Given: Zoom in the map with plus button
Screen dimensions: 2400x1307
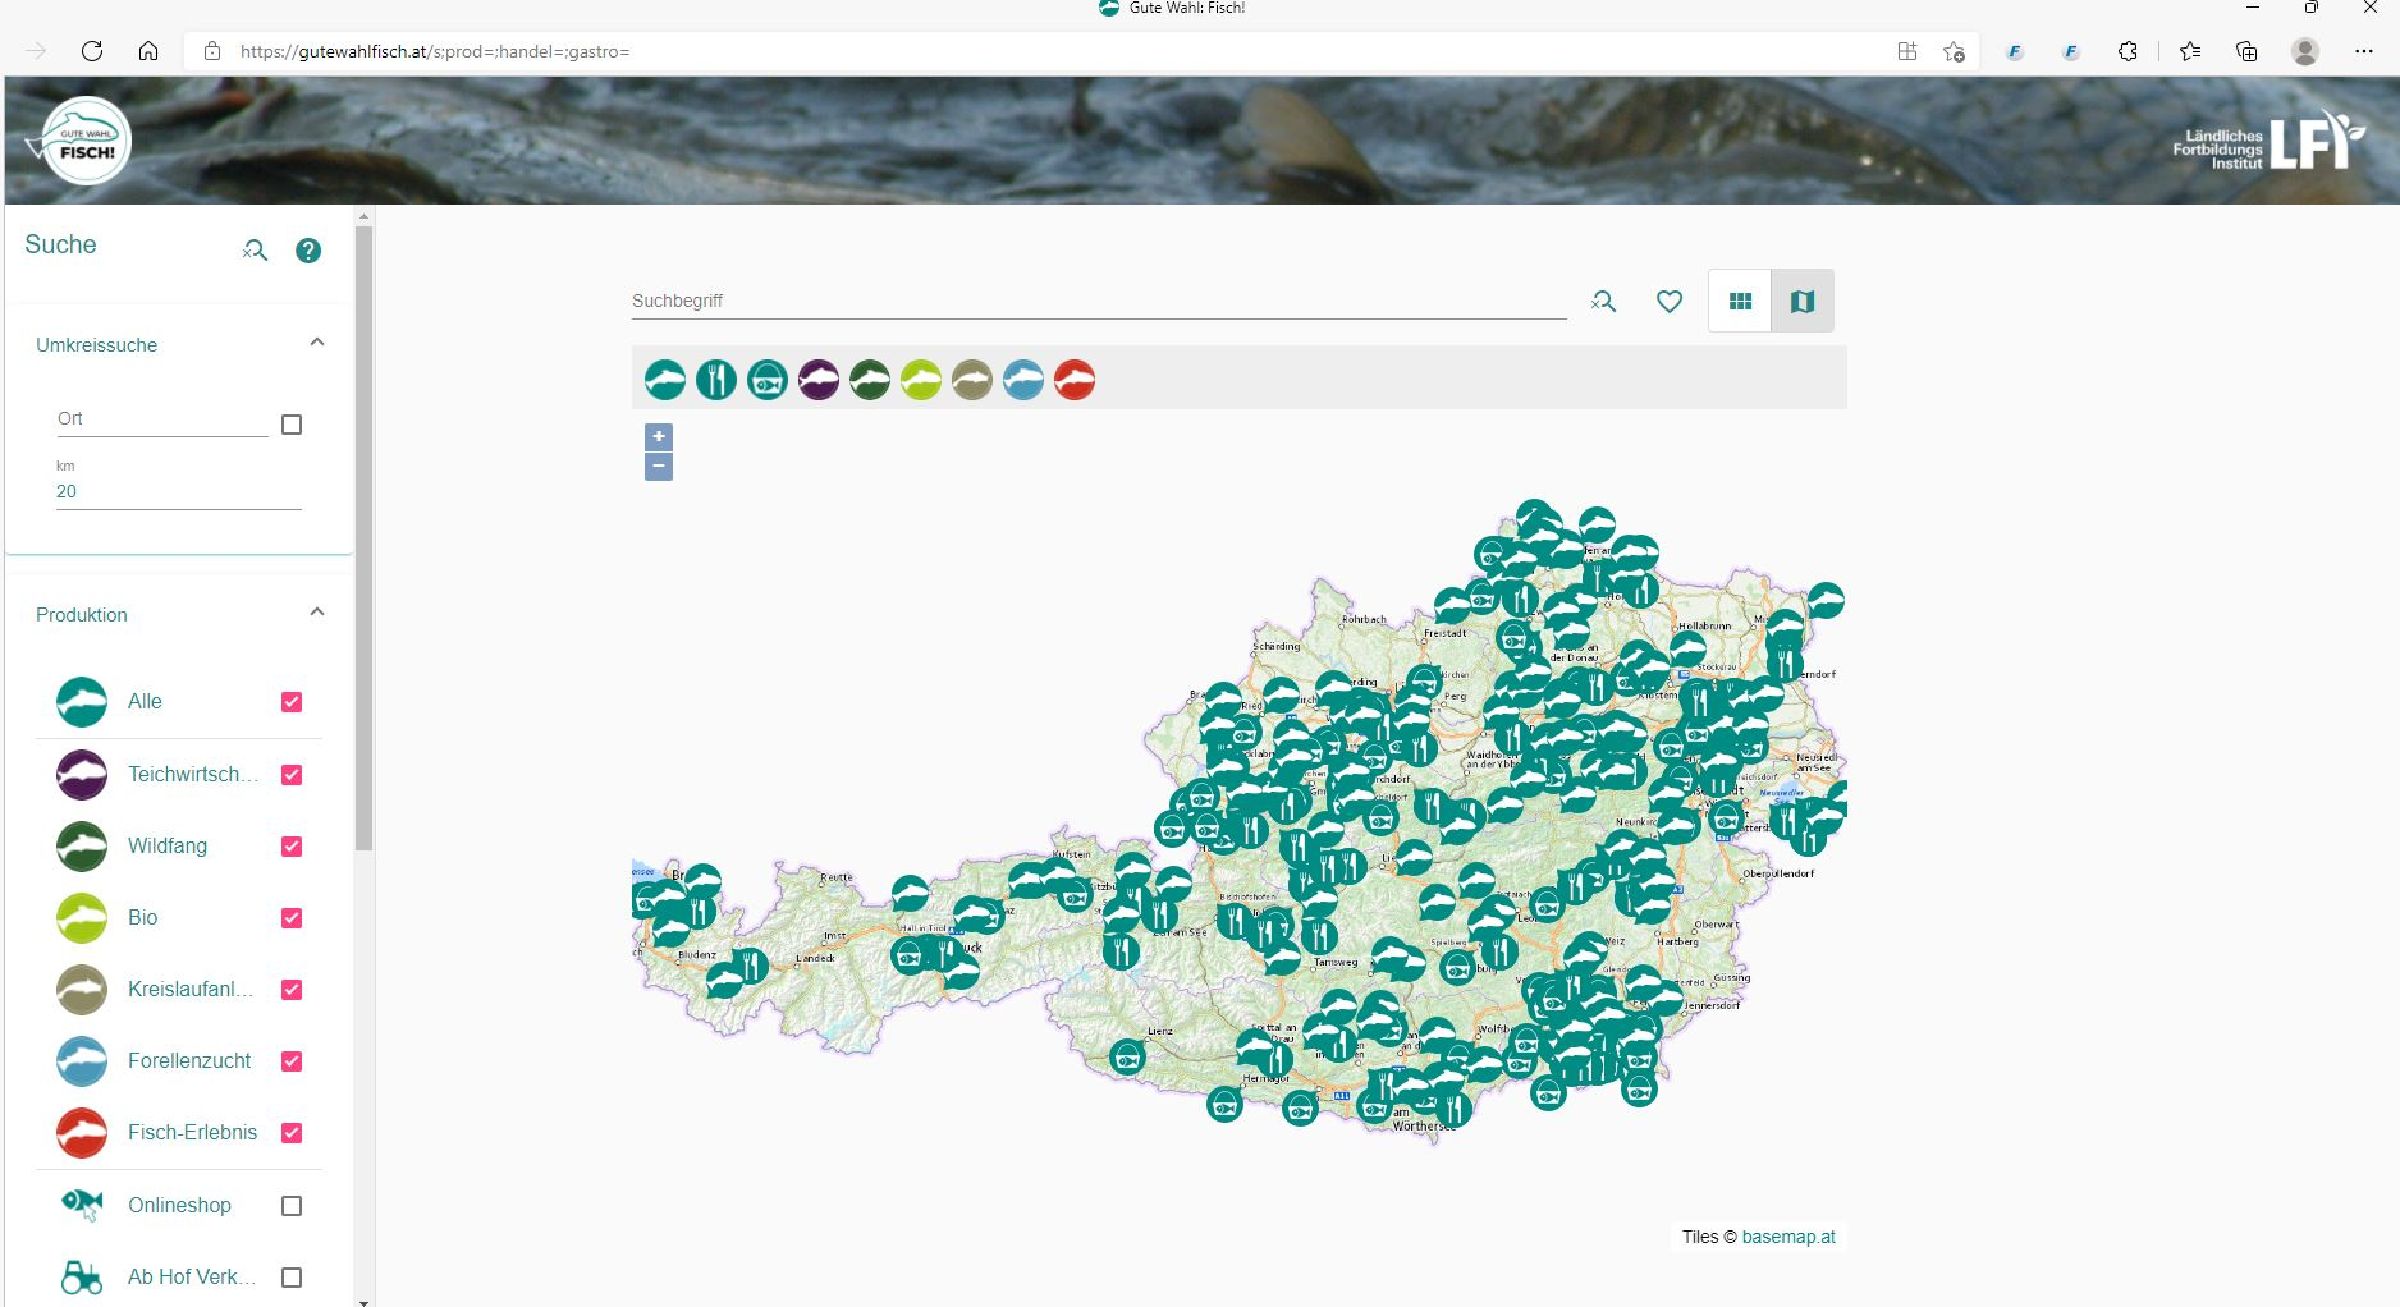Looking at the screenshot, I should [658, 436].
